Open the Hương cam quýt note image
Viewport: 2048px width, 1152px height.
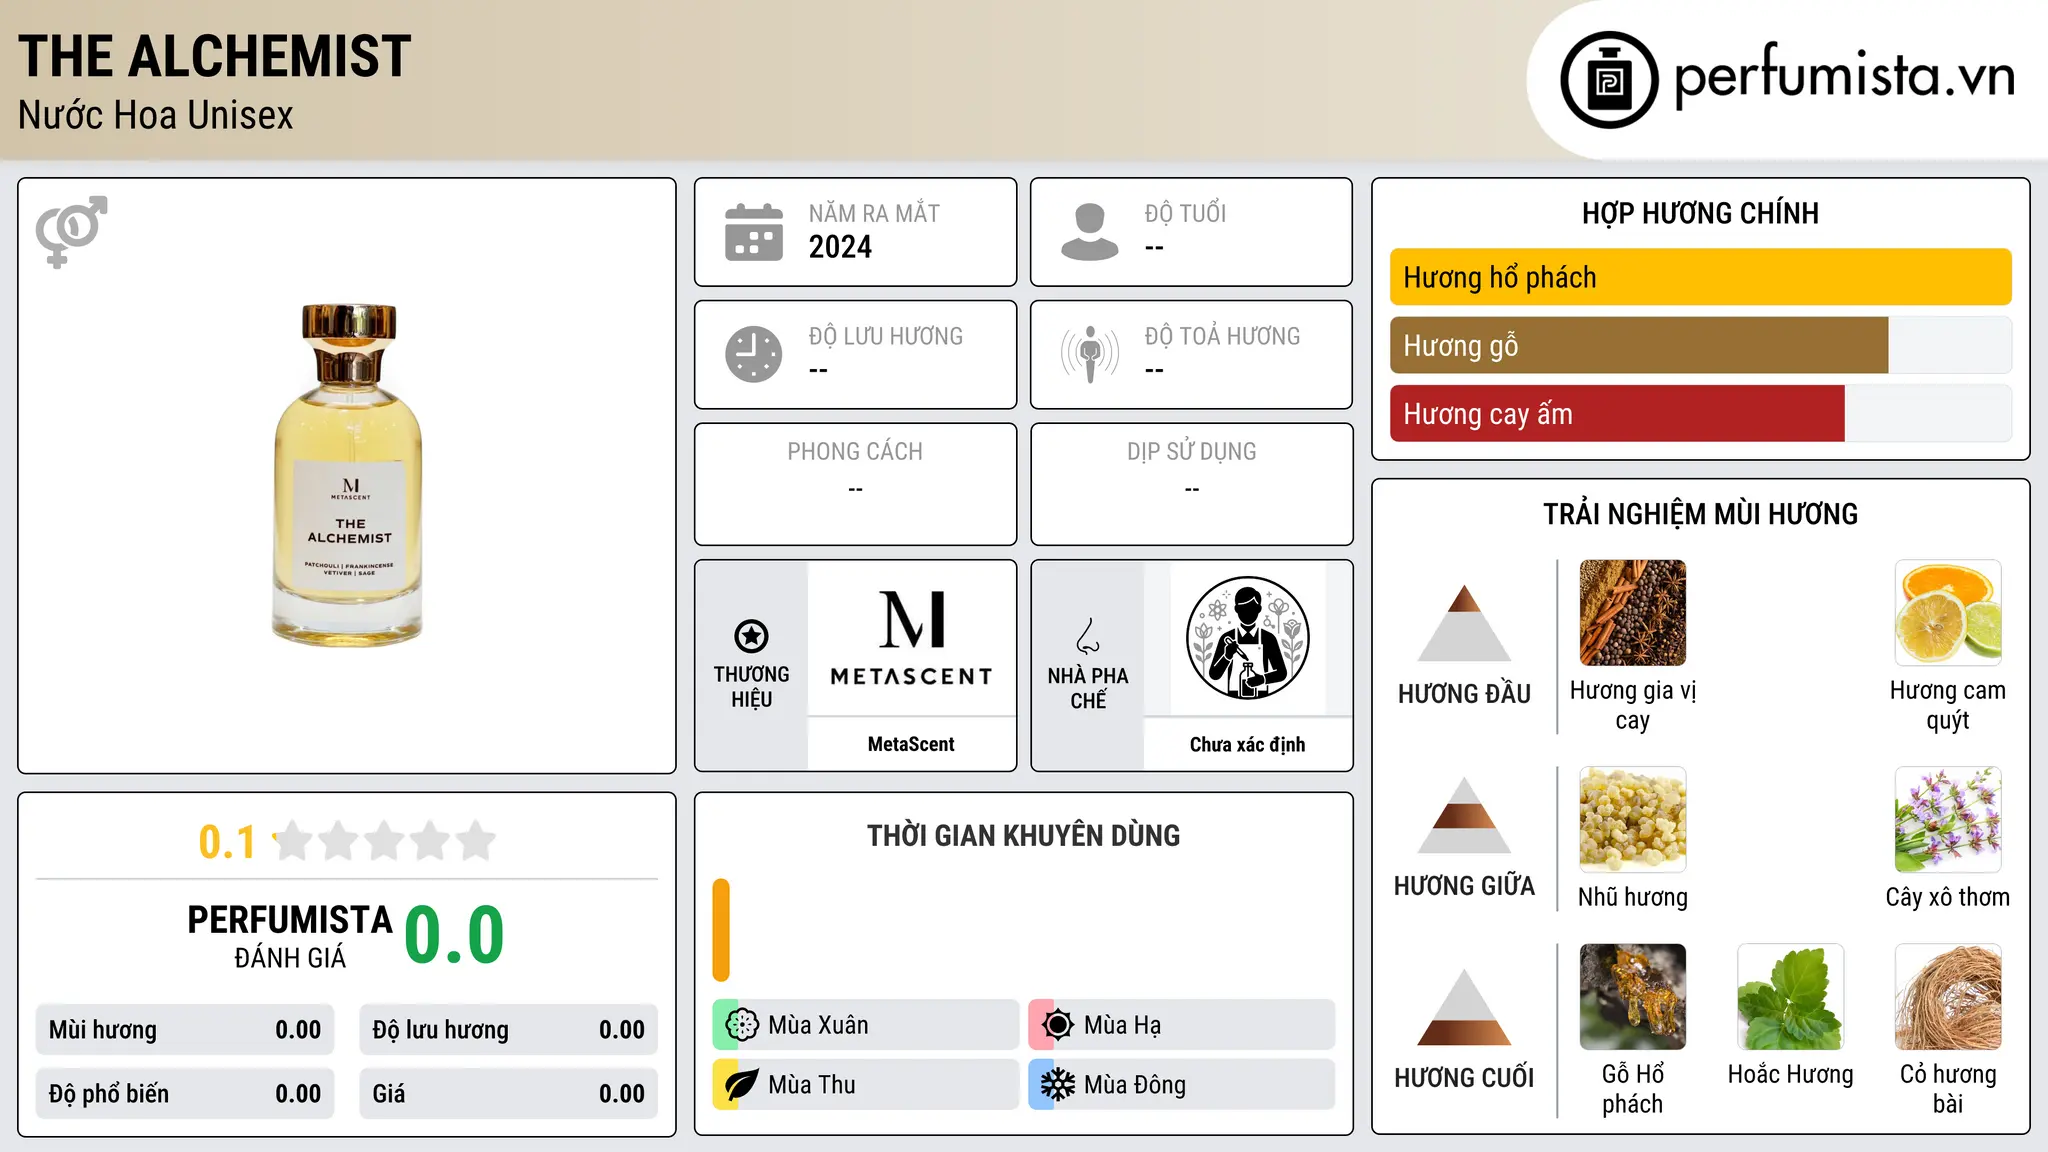1947,613
